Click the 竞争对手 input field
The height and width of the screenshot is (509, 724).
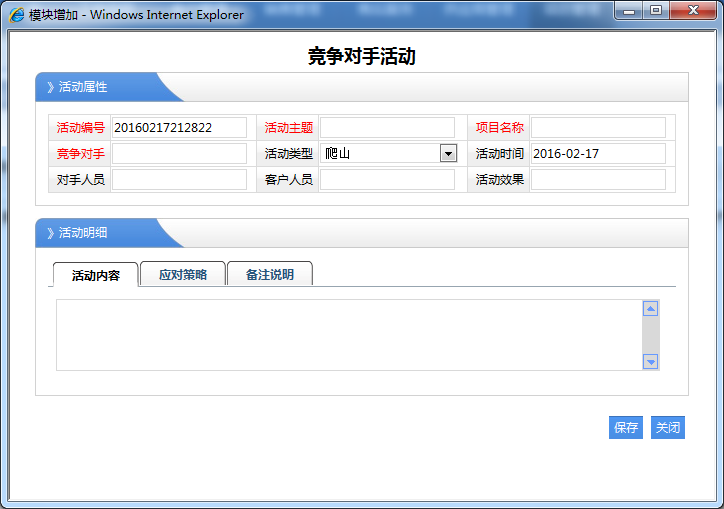(x=179, y=153)
